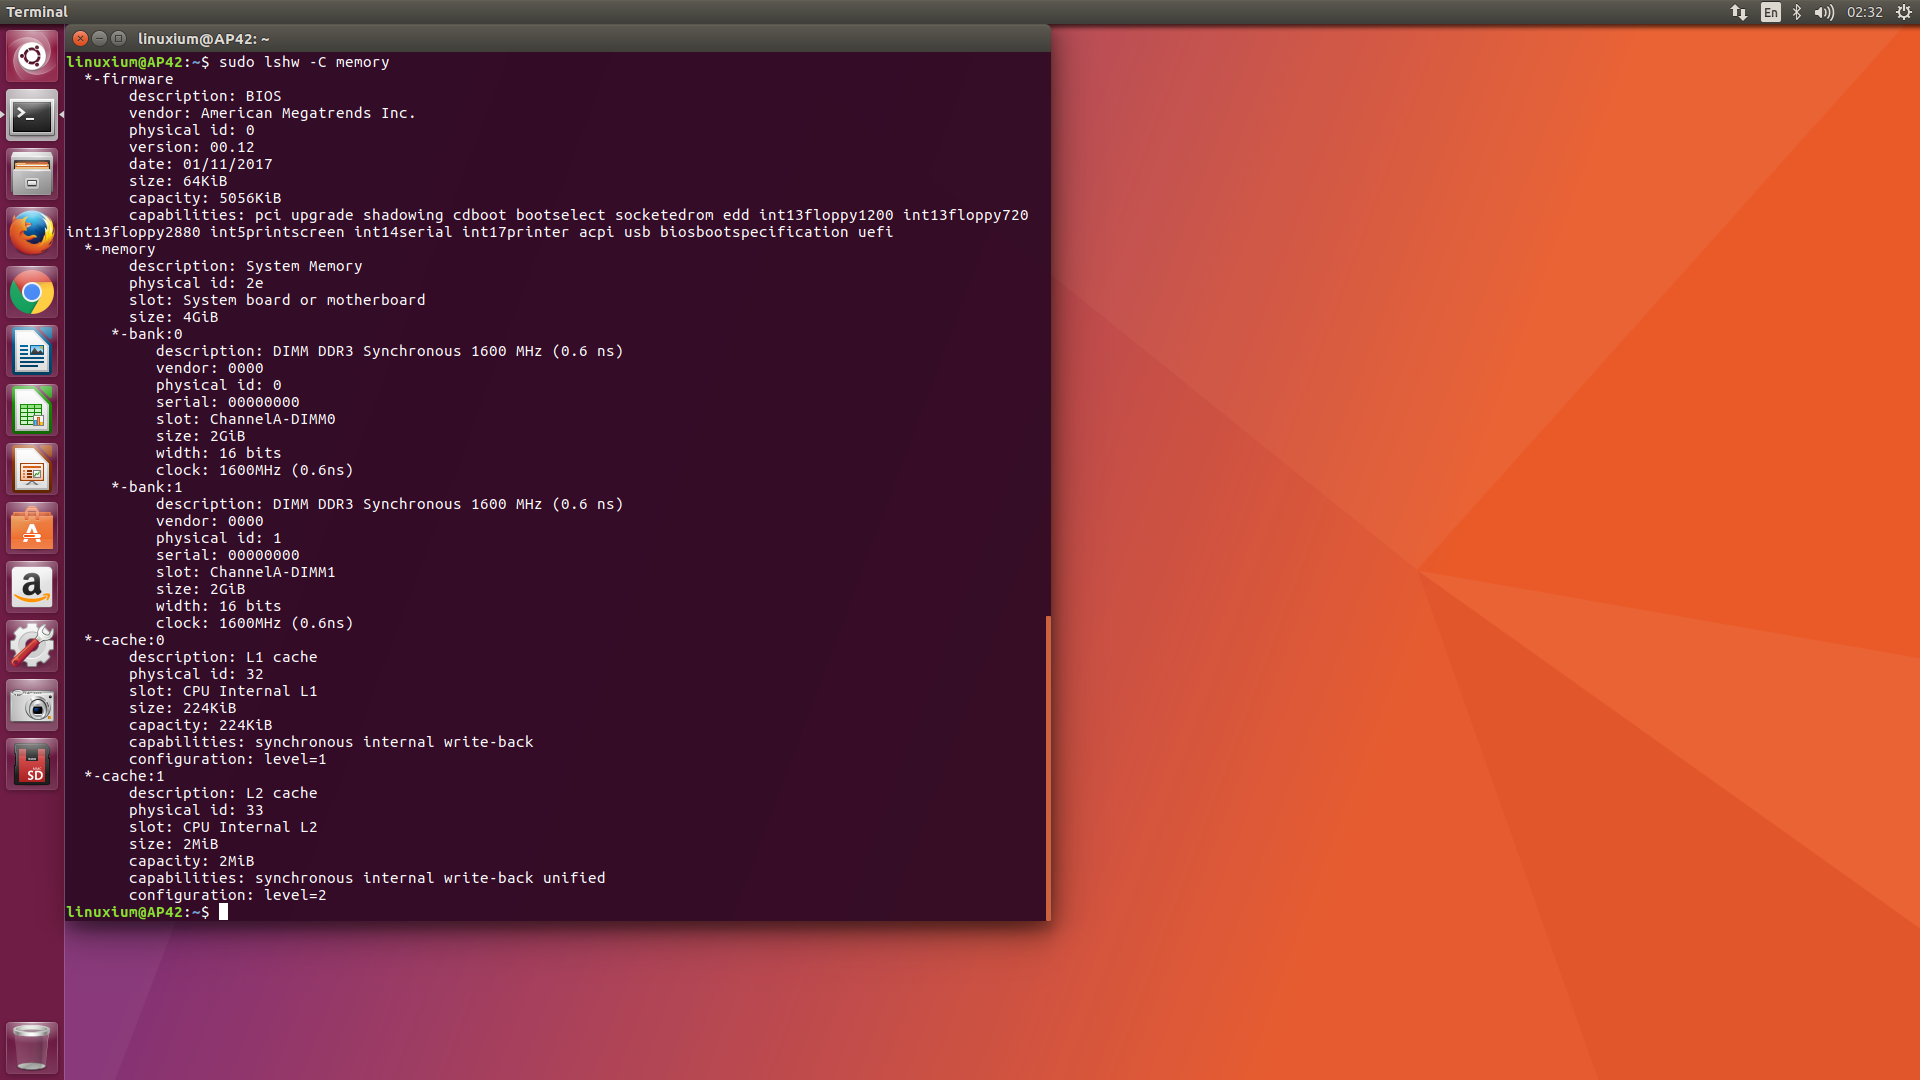1920x1080 pixels.
Task: Click 'description: L2 cache' line
Action: click(x=223, y=793)
